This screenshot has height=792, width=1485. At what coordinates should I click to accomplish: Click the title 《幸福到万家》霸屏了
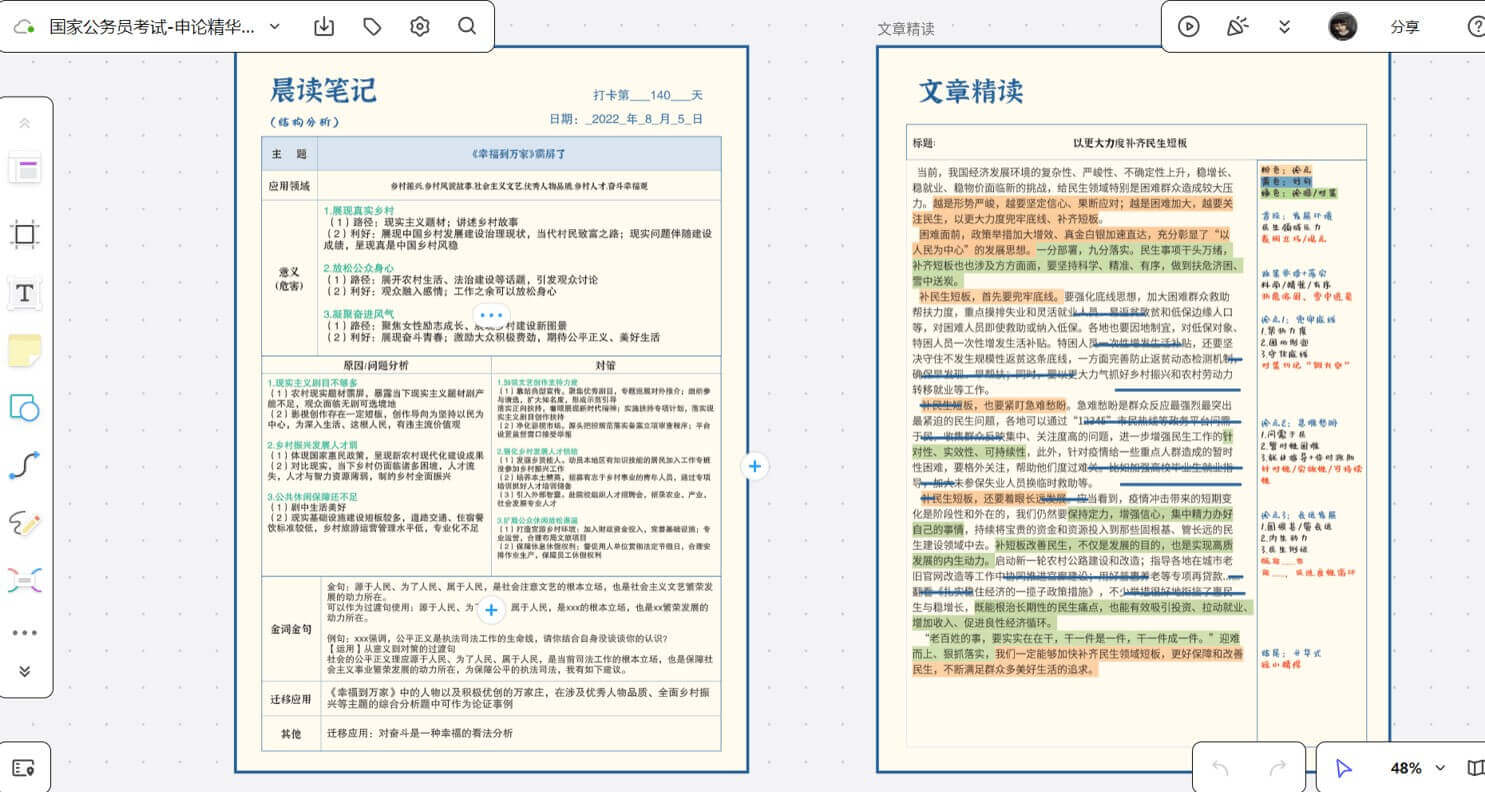point(519,154)
